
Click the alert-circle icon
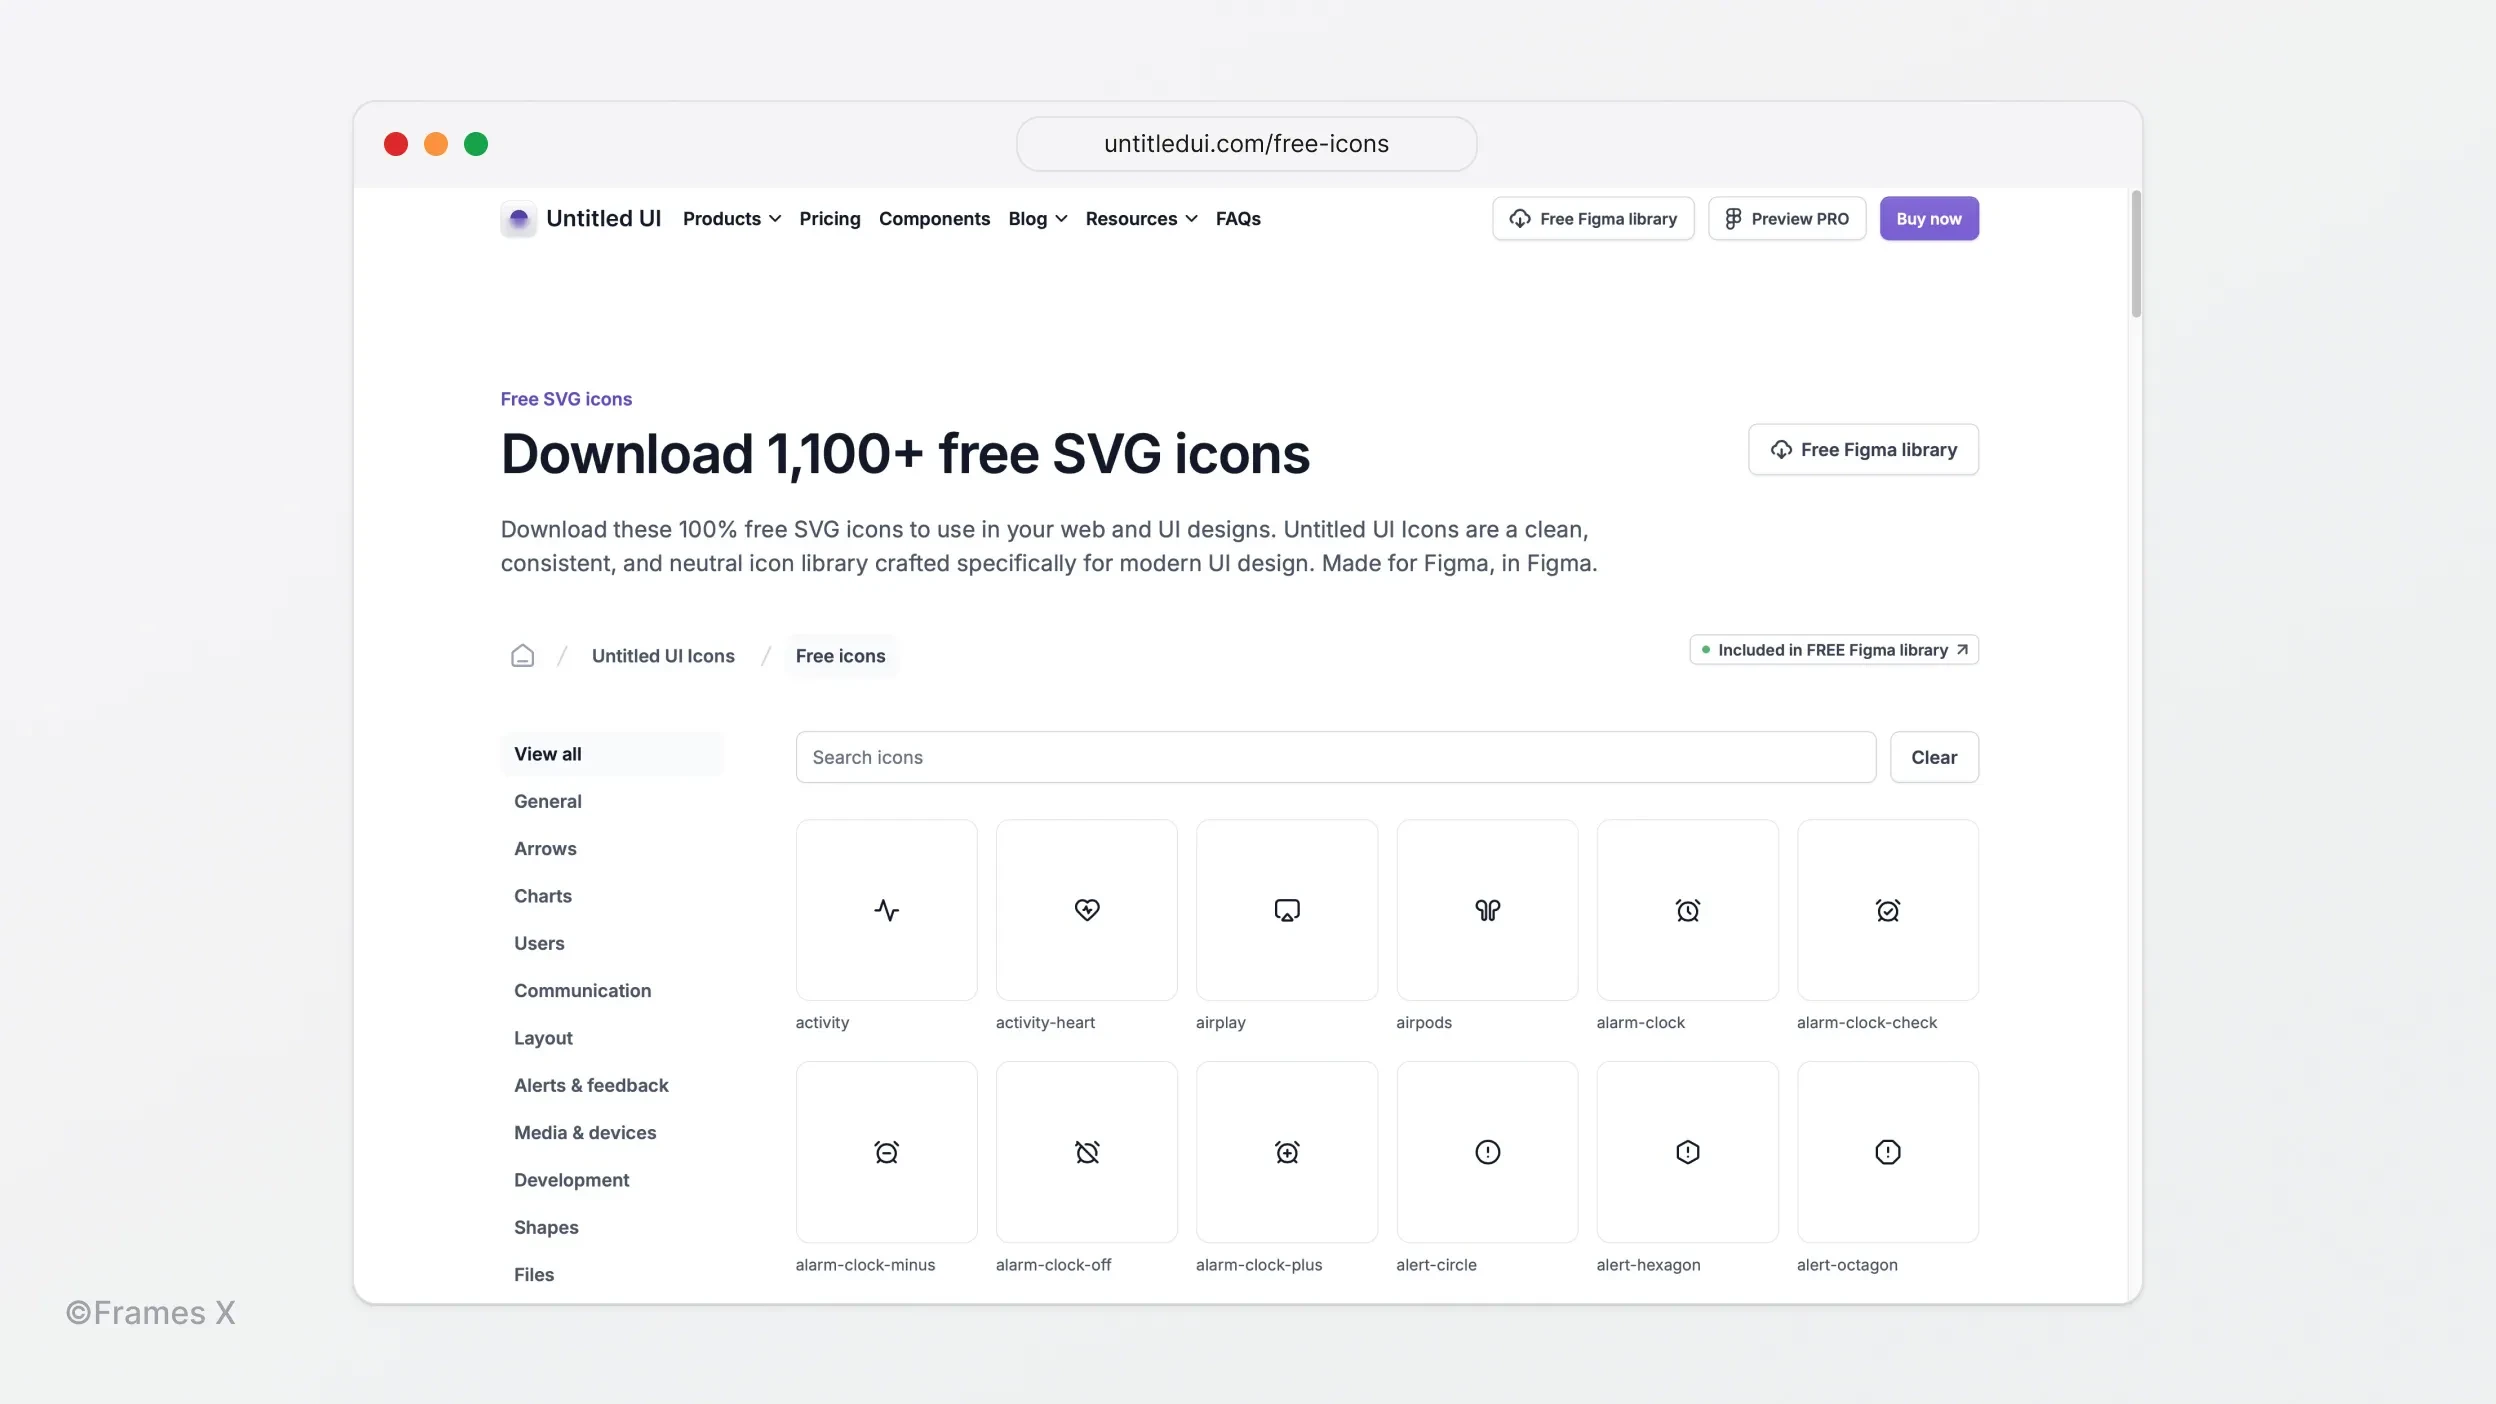[1486, 1152]
